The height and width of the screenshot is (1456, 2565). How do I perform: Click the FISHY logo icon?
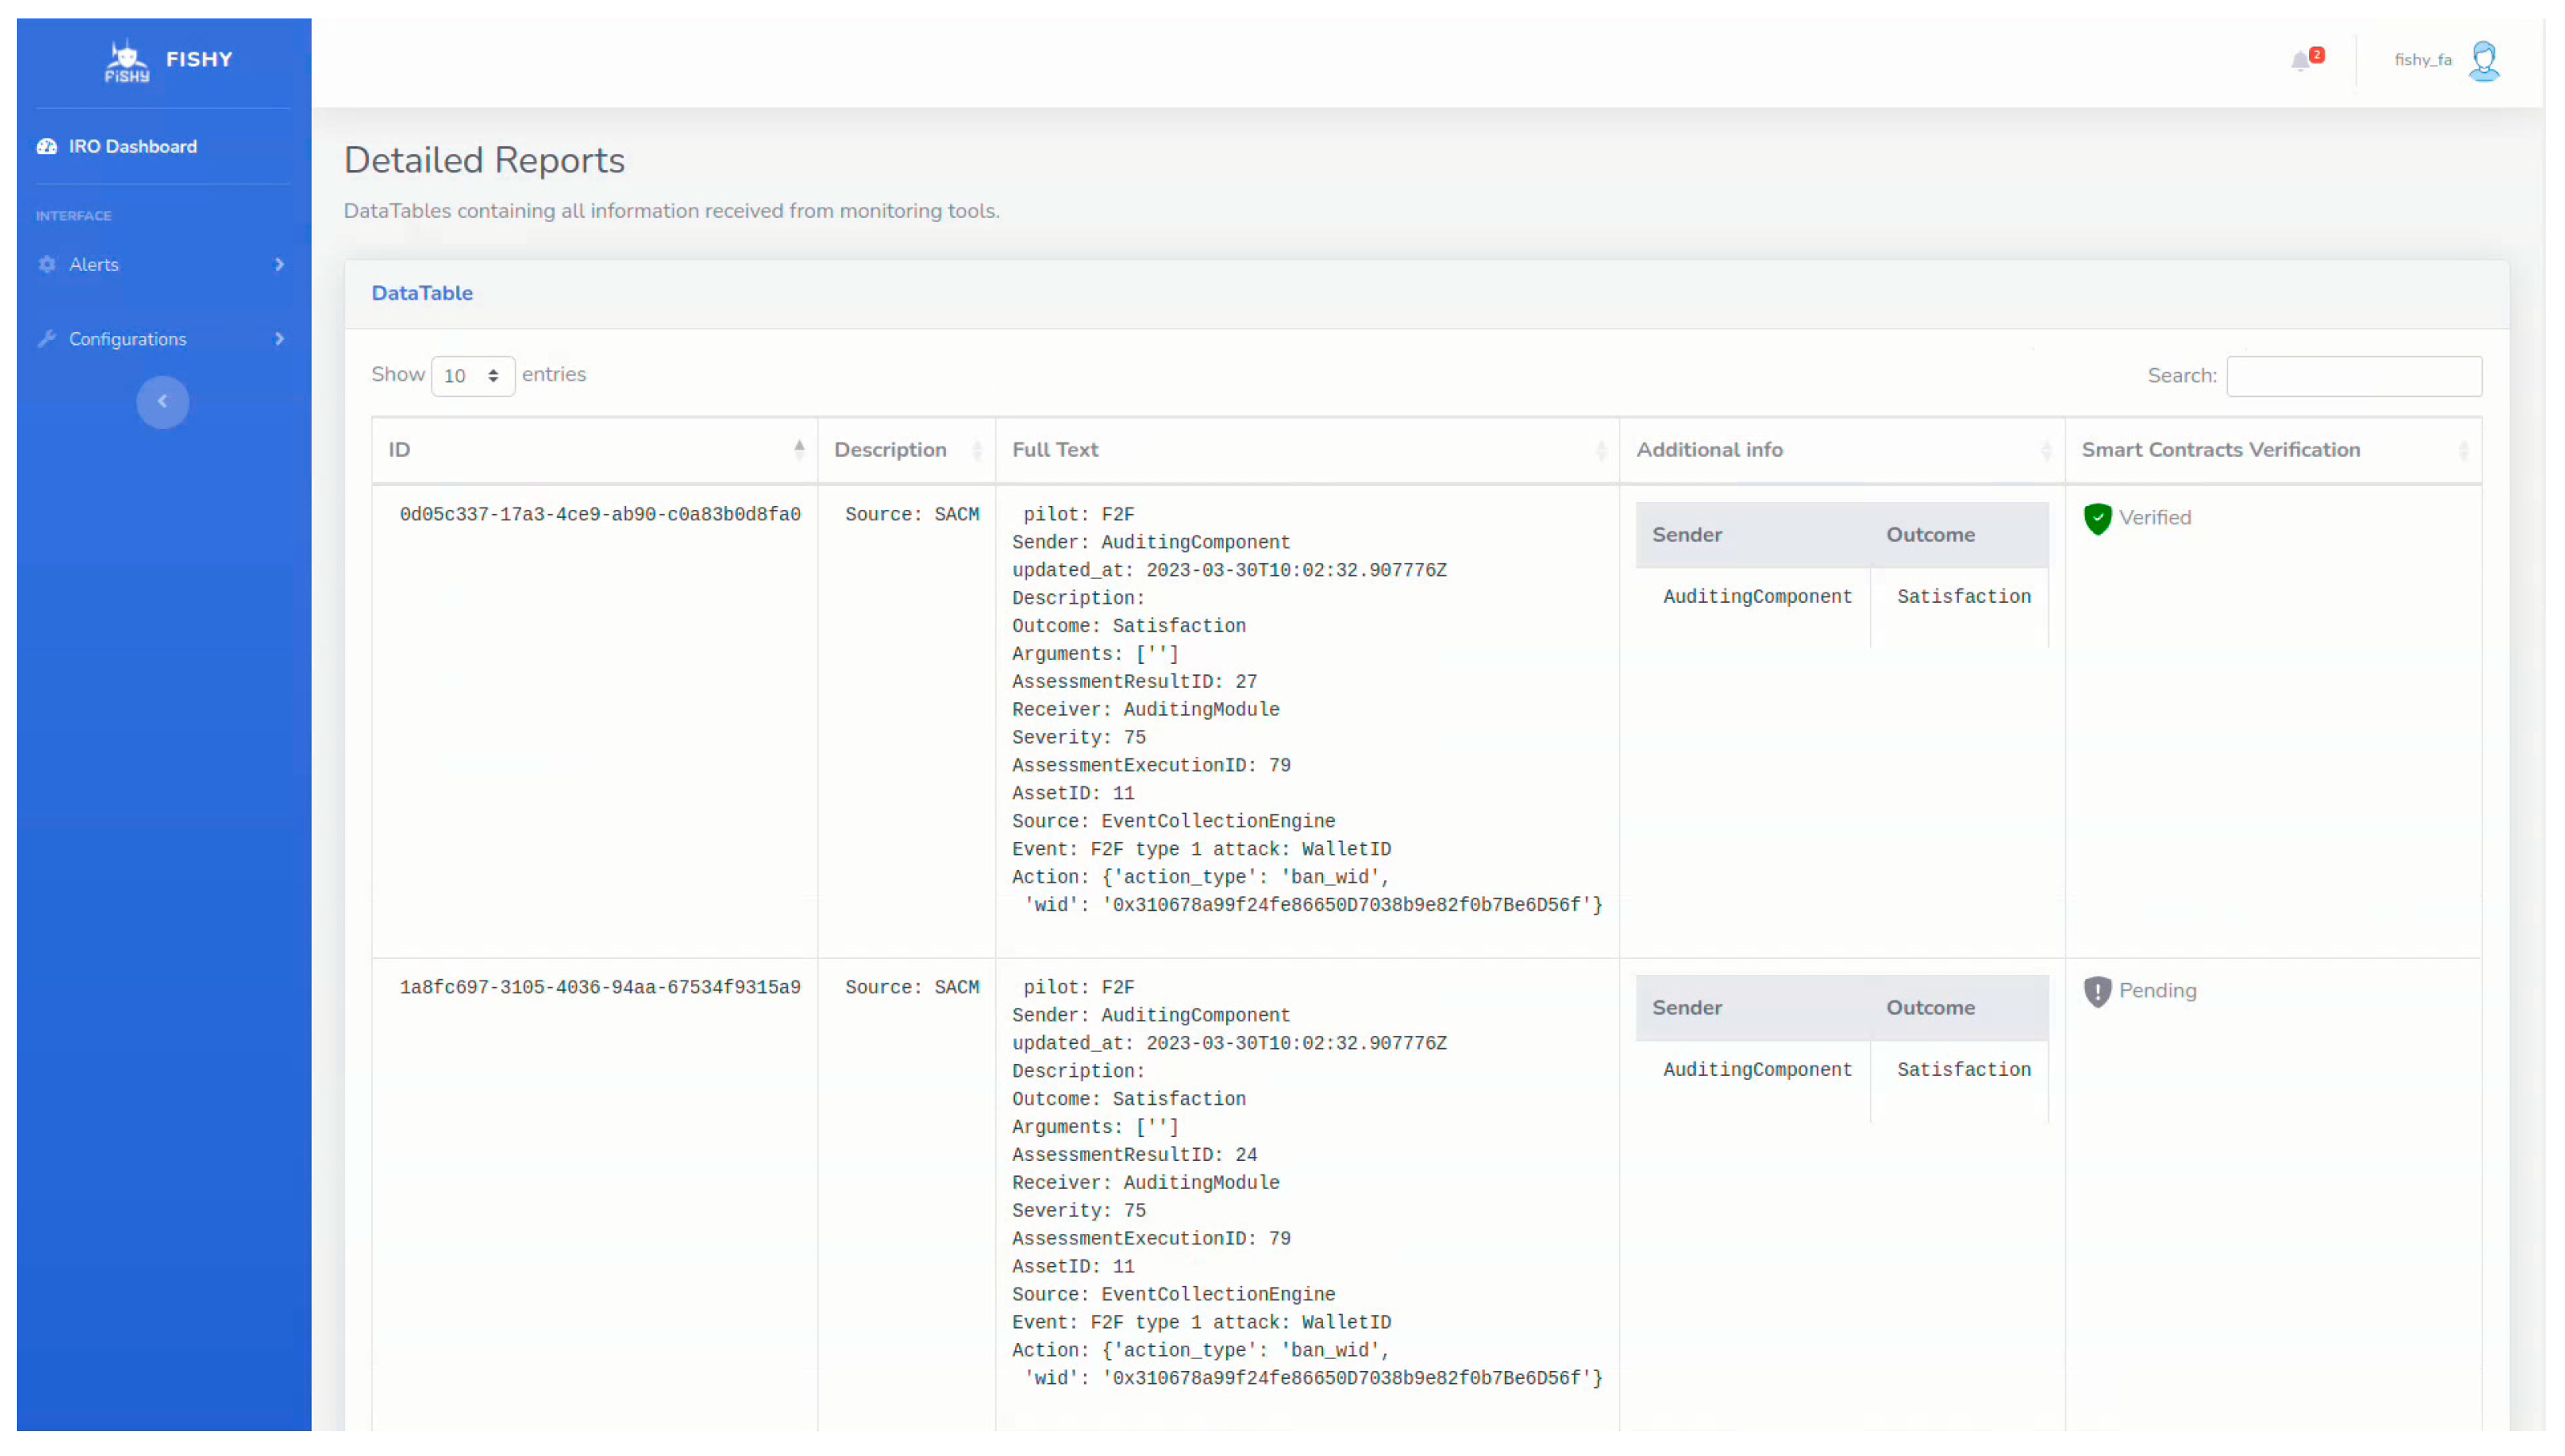[x=127, y=60]
